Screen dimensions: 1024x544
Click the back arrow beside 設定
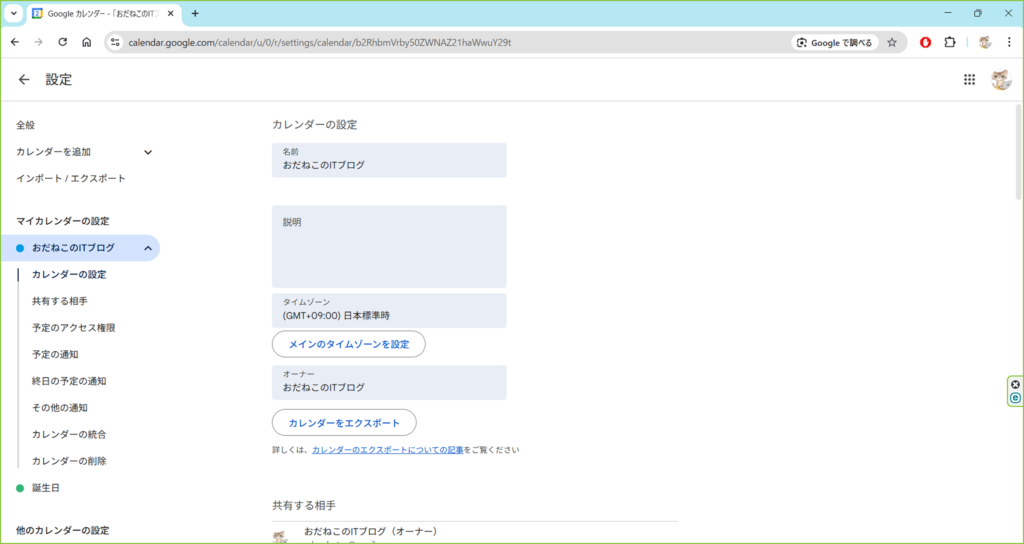[24, 80]
